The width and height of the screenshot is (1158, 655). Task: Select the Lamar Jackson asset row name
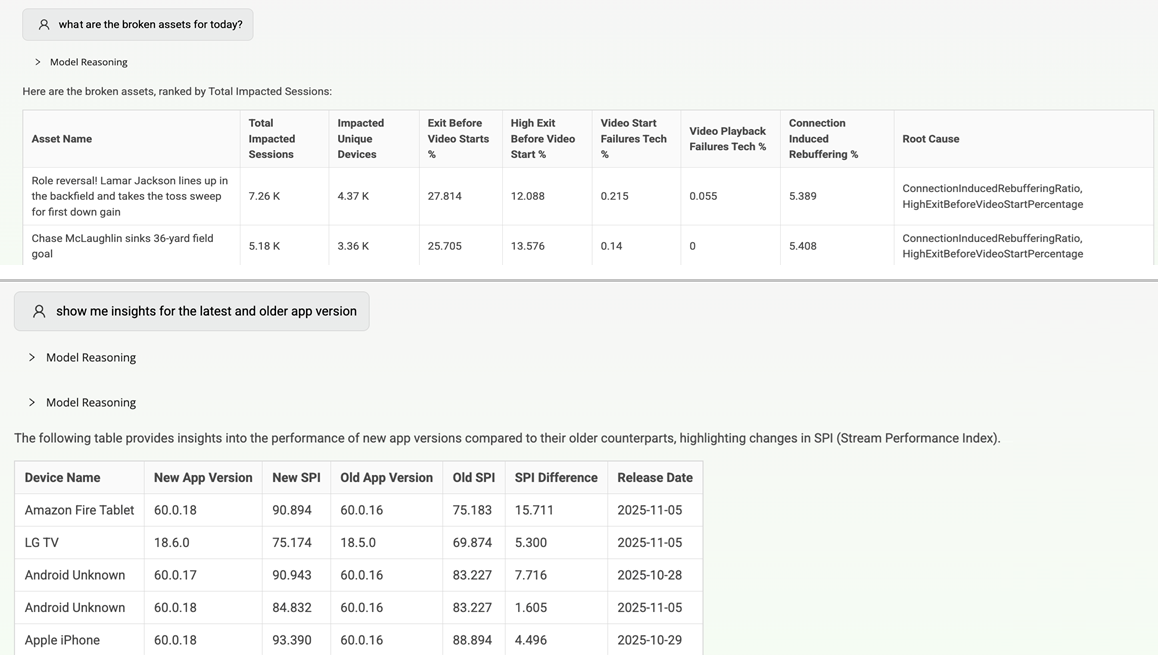click(130, 196)
